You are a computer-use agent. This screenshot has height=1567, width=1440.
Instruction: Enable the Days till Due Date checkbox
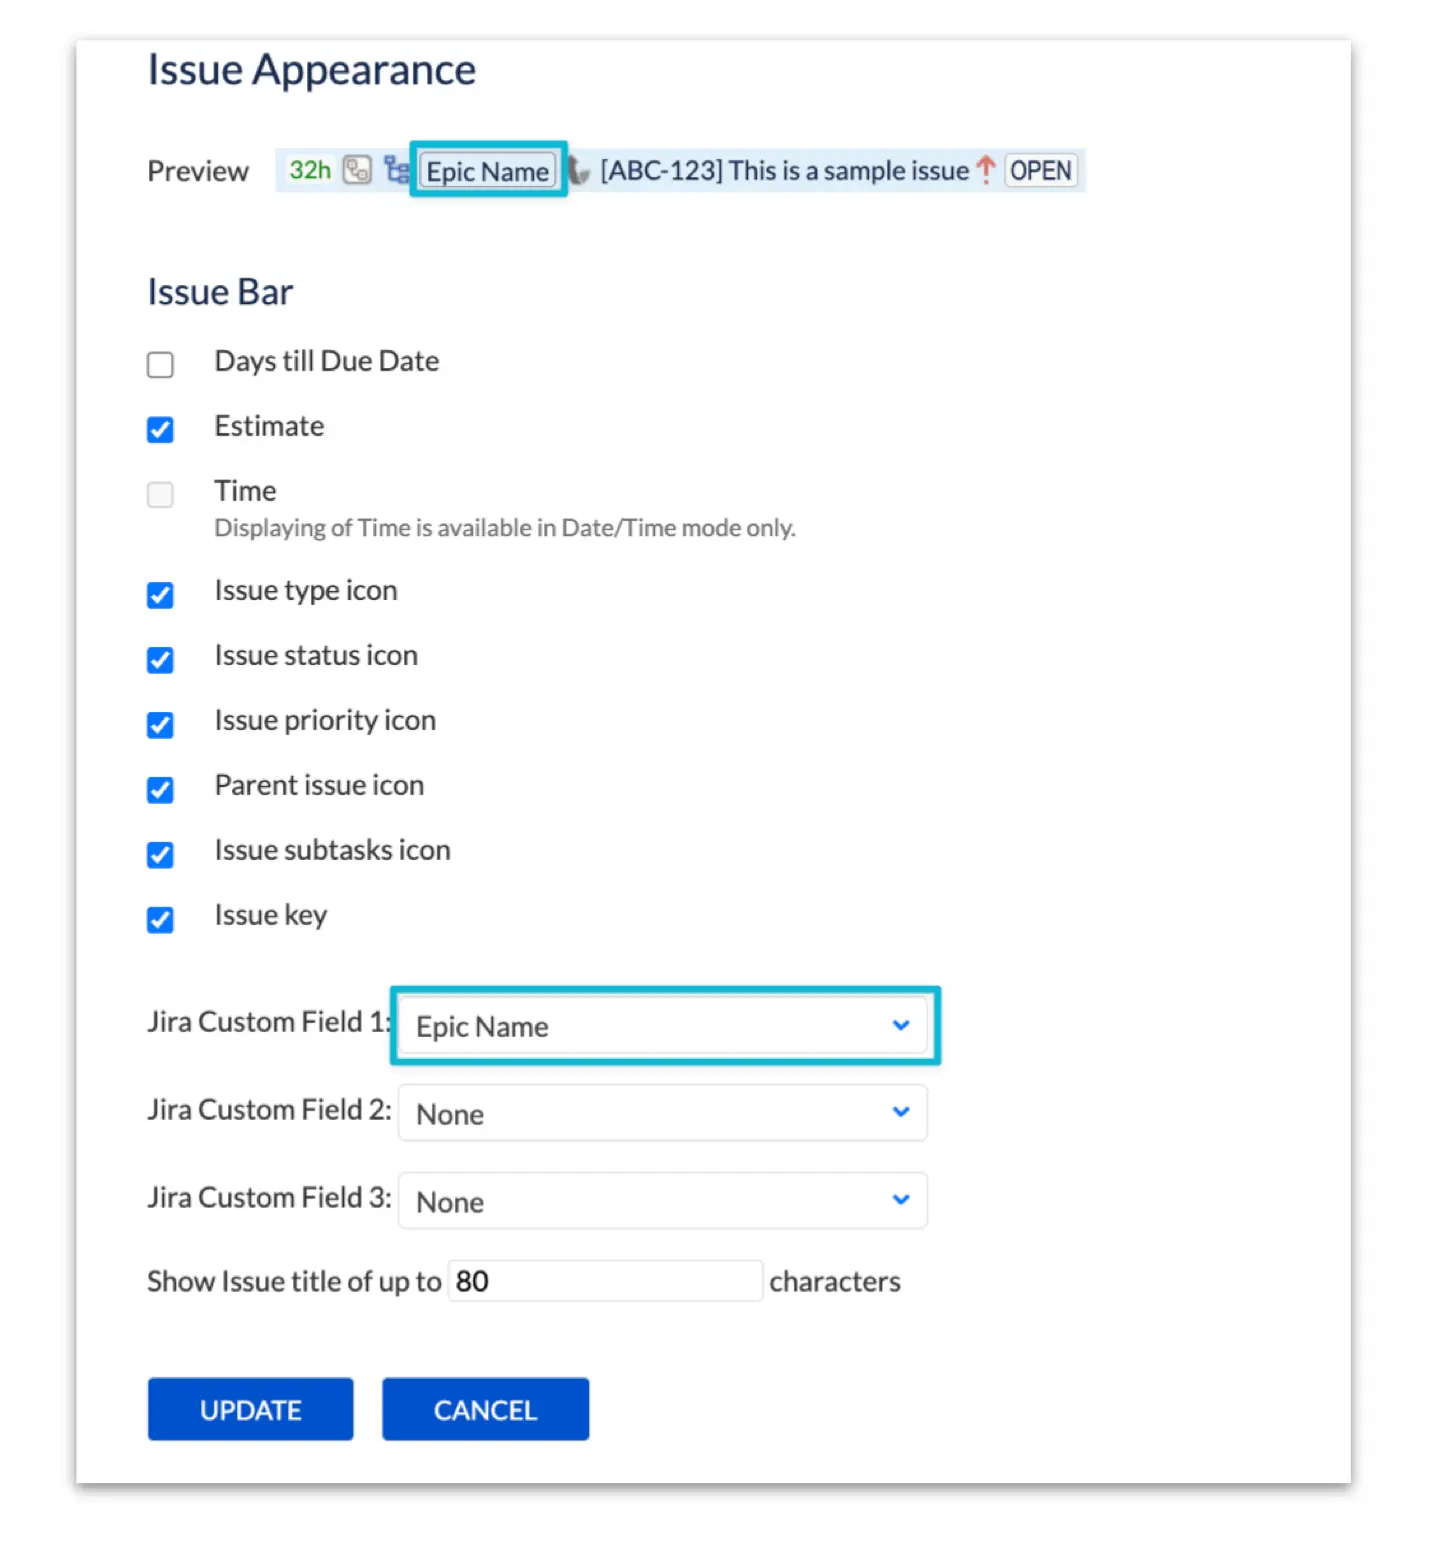click(x=160, y=365)
